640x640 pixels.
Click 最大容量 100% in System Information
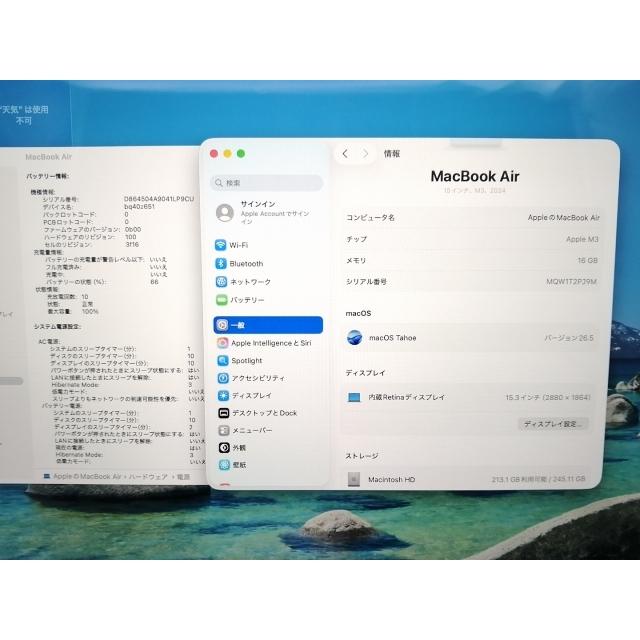click(73, 311)
